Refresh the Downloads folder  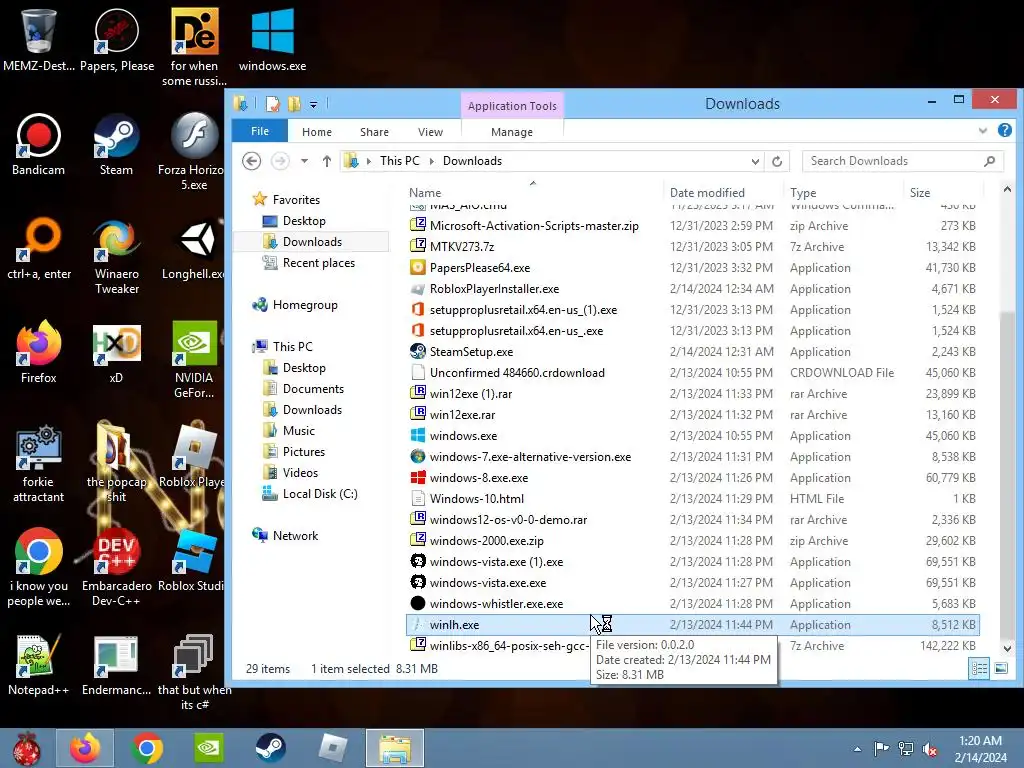[x=776, y=161]
